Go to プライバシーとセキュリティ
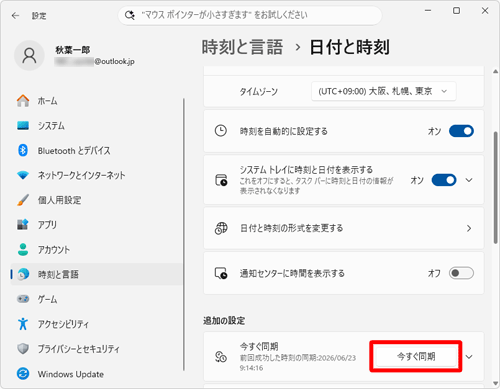Image resolution: width=500 pixels, height=389 pixels. point(97,349)
